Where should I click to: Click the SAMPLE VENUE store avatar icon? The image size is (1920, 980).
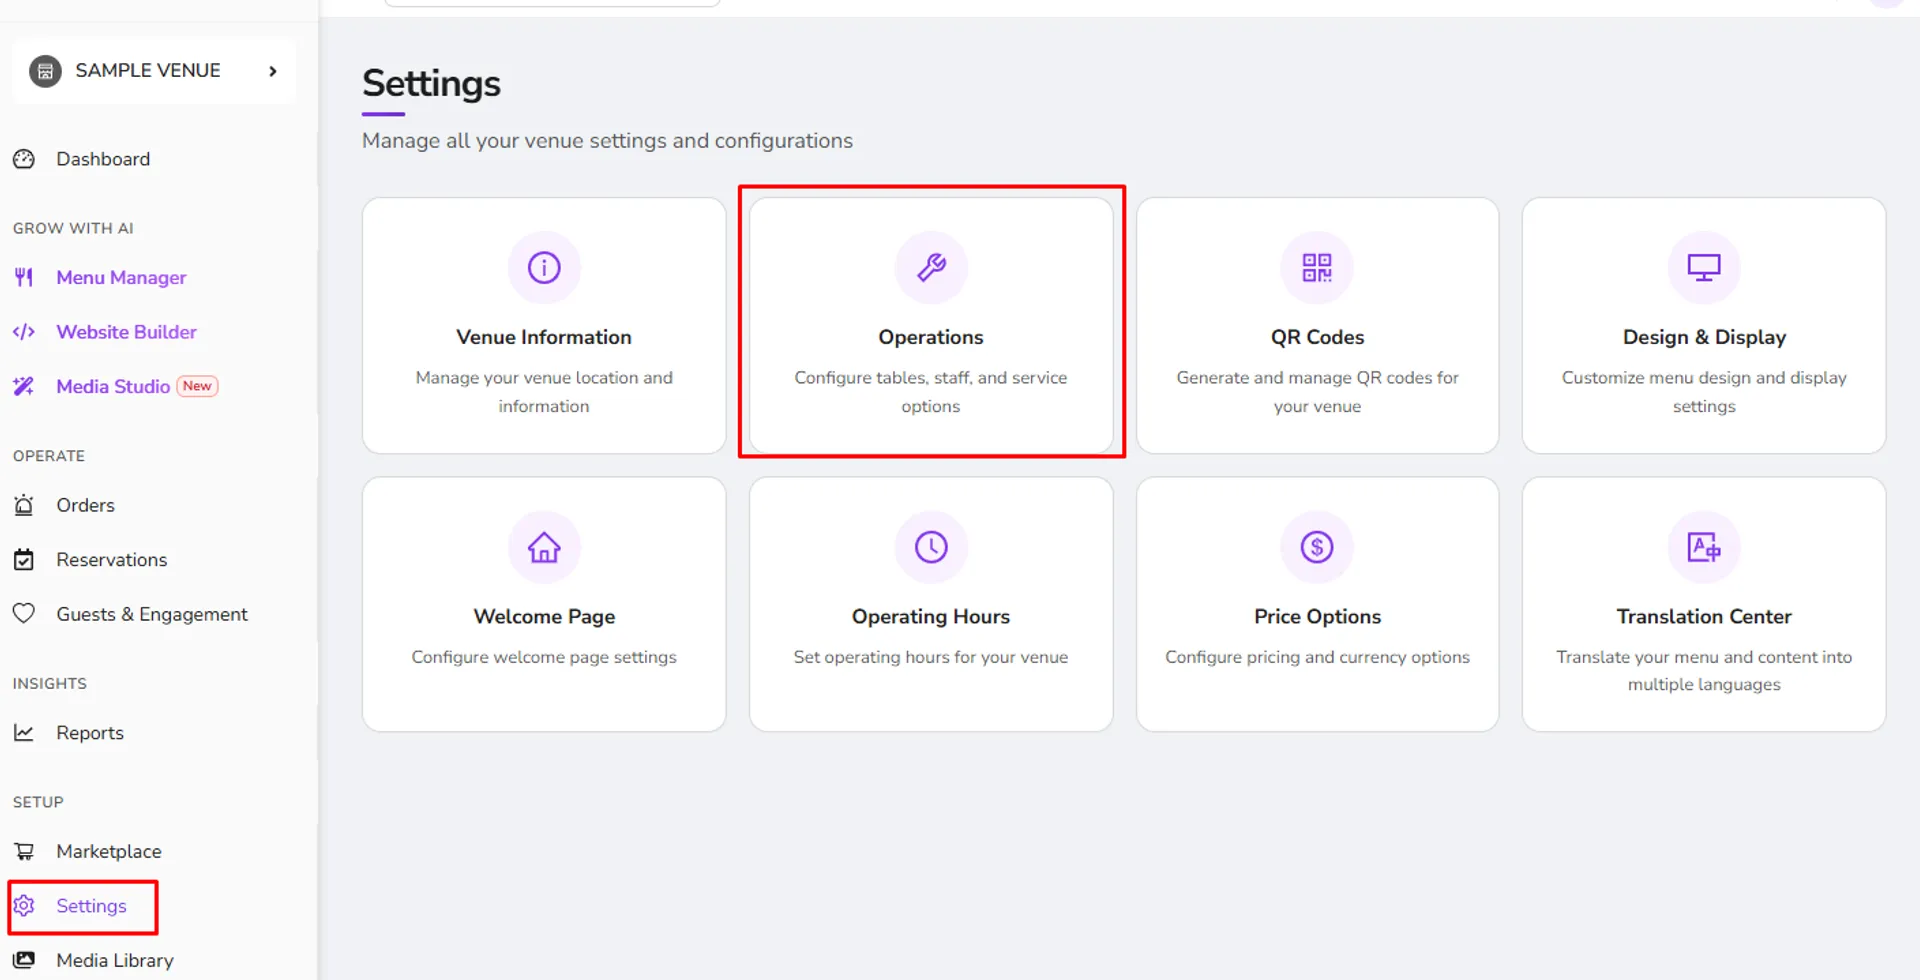[x=45, y=71]
